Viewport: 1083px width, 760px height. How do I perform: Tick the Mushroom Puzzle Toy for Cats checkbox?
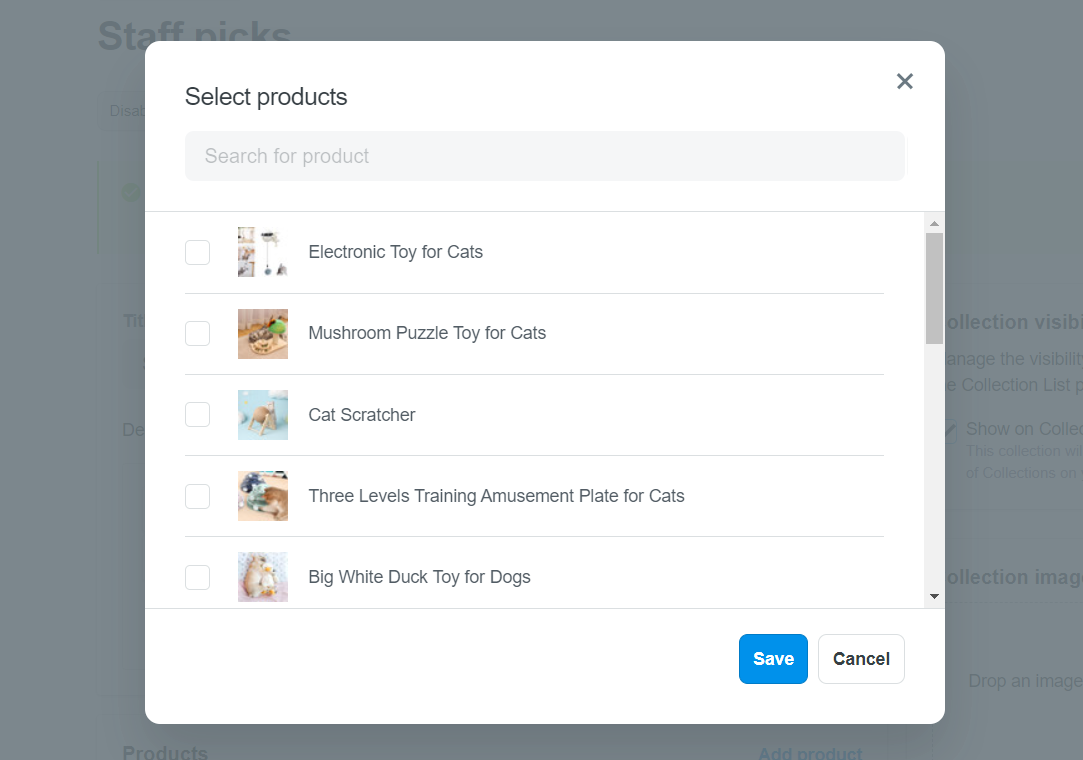coord(198,333)
